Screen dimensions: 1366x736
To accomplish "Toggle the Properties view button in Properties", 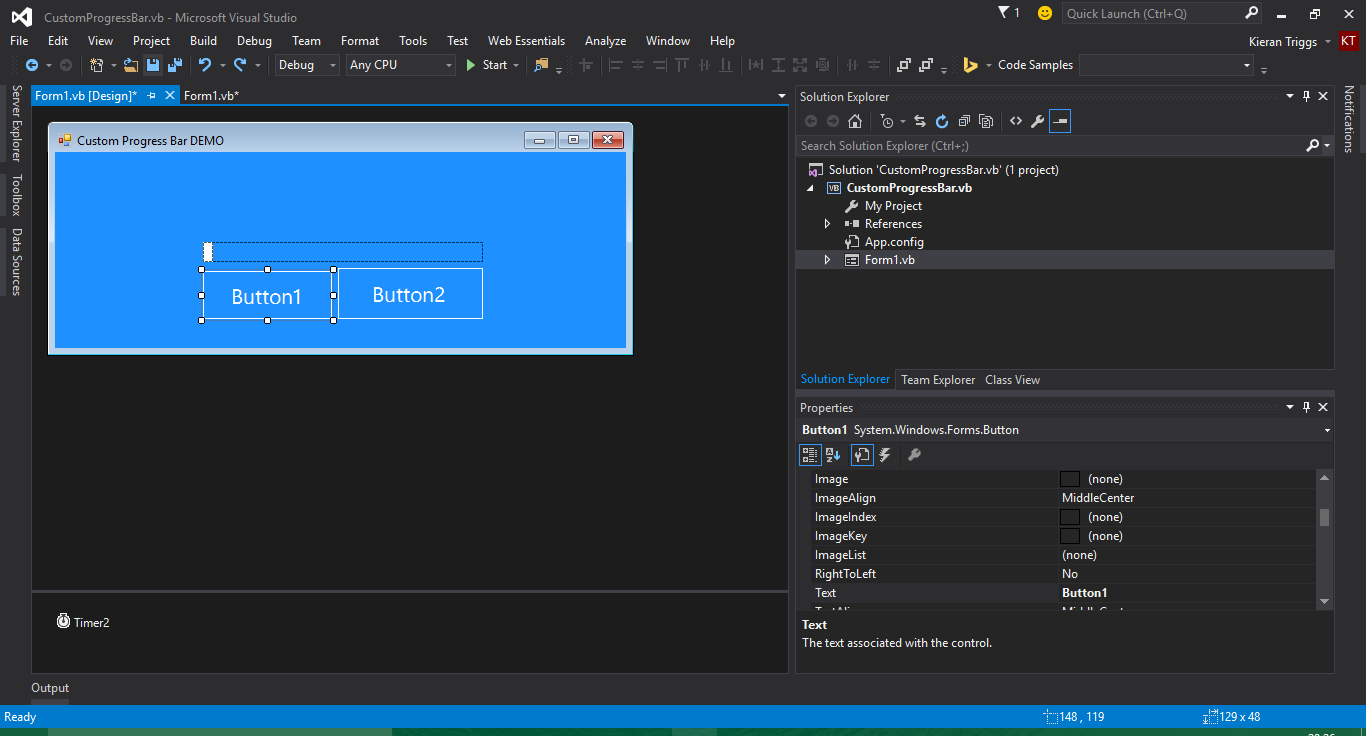I will coord(862,455).
